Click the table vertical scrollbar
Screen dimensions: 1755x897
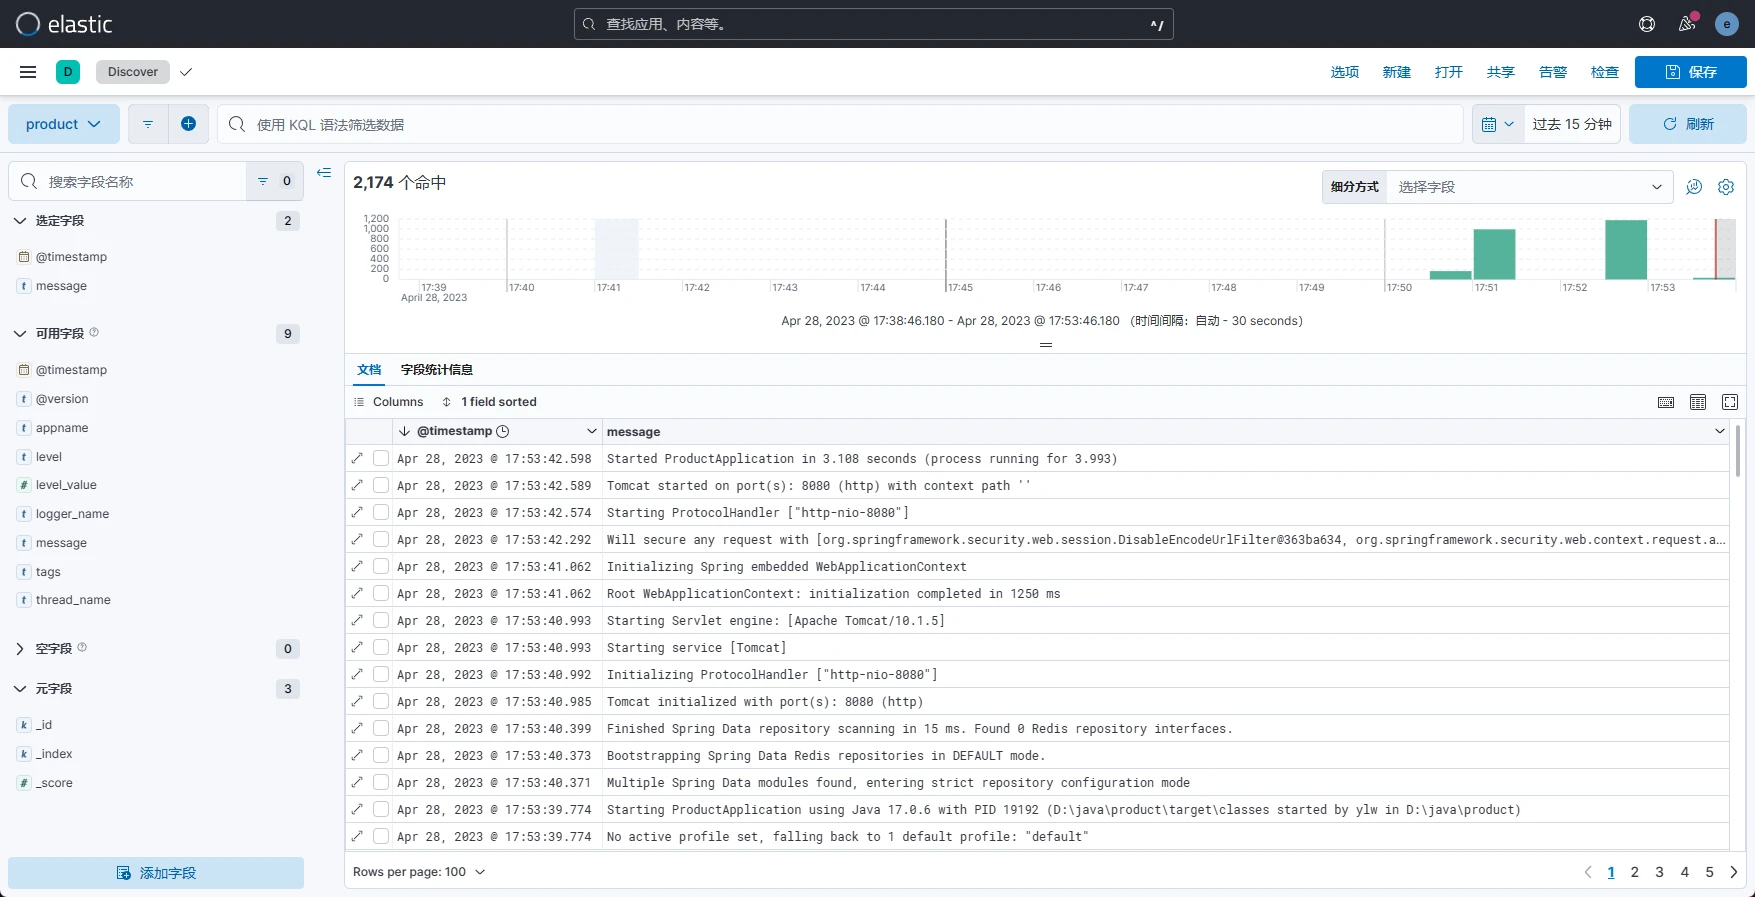tap(1738, 451)
